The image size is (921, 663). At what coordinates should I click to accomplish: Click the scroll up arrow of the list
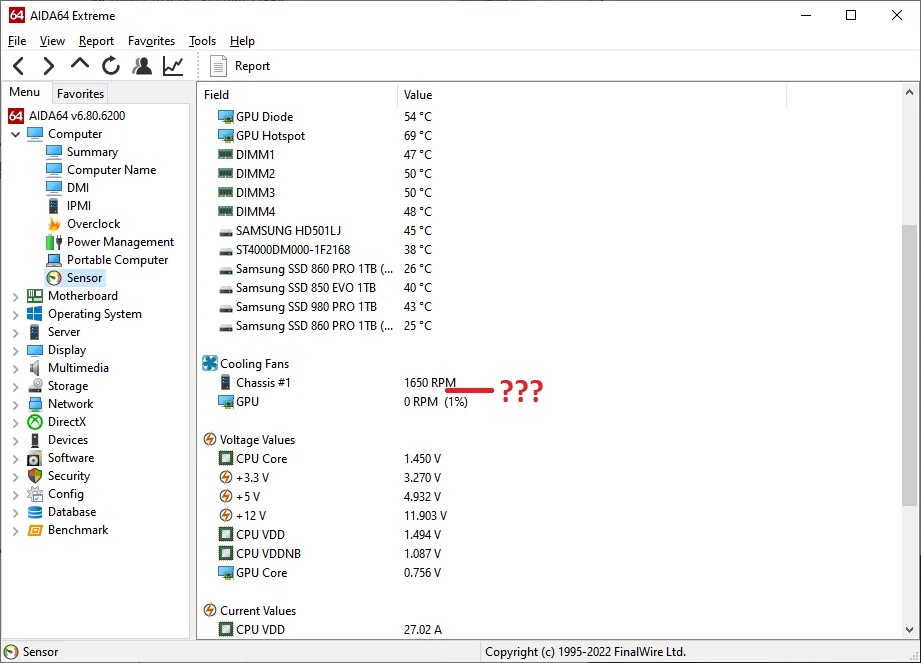pyautogui.click(x=909, y=92)
